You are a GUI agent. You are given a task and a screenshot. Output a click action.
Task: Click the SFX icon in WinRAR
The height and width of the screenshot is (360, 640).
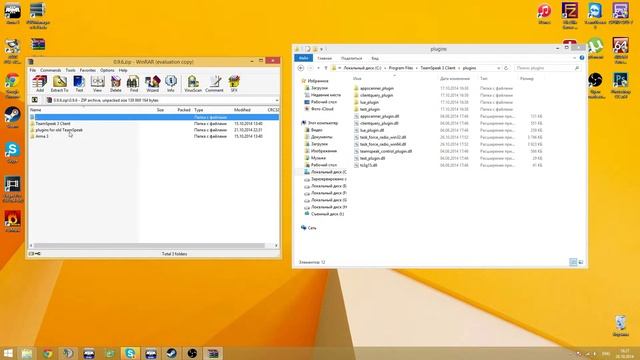tap(234, 84)
